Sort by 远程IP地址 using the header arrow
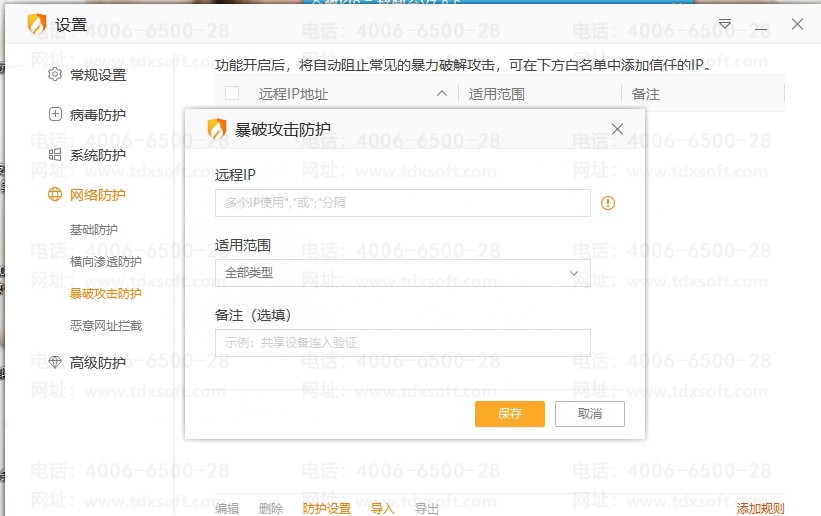Viewport: 821px width, 516px height. tap(442, 93)
